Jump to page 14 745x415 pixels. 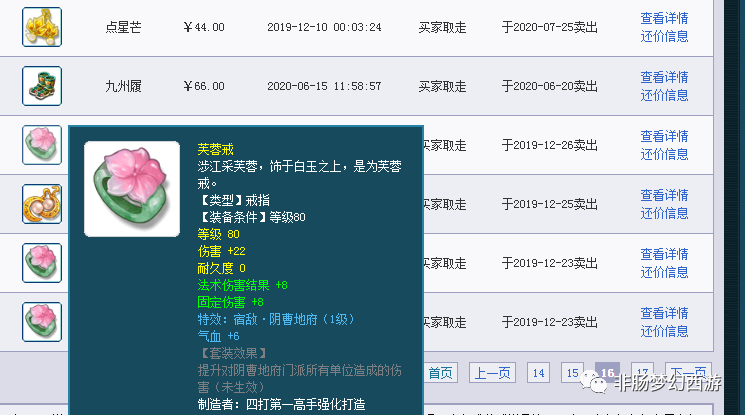click(x=539, y=373)
